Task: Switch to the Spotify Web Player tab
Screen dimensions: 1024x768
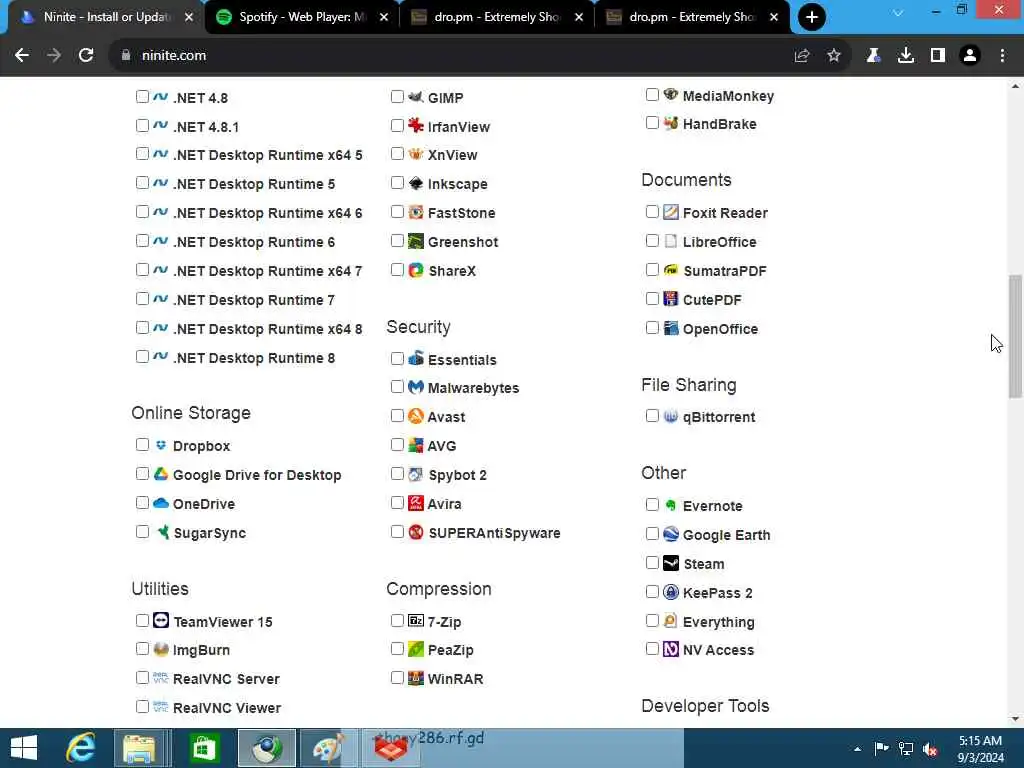Action: (302, 17)
